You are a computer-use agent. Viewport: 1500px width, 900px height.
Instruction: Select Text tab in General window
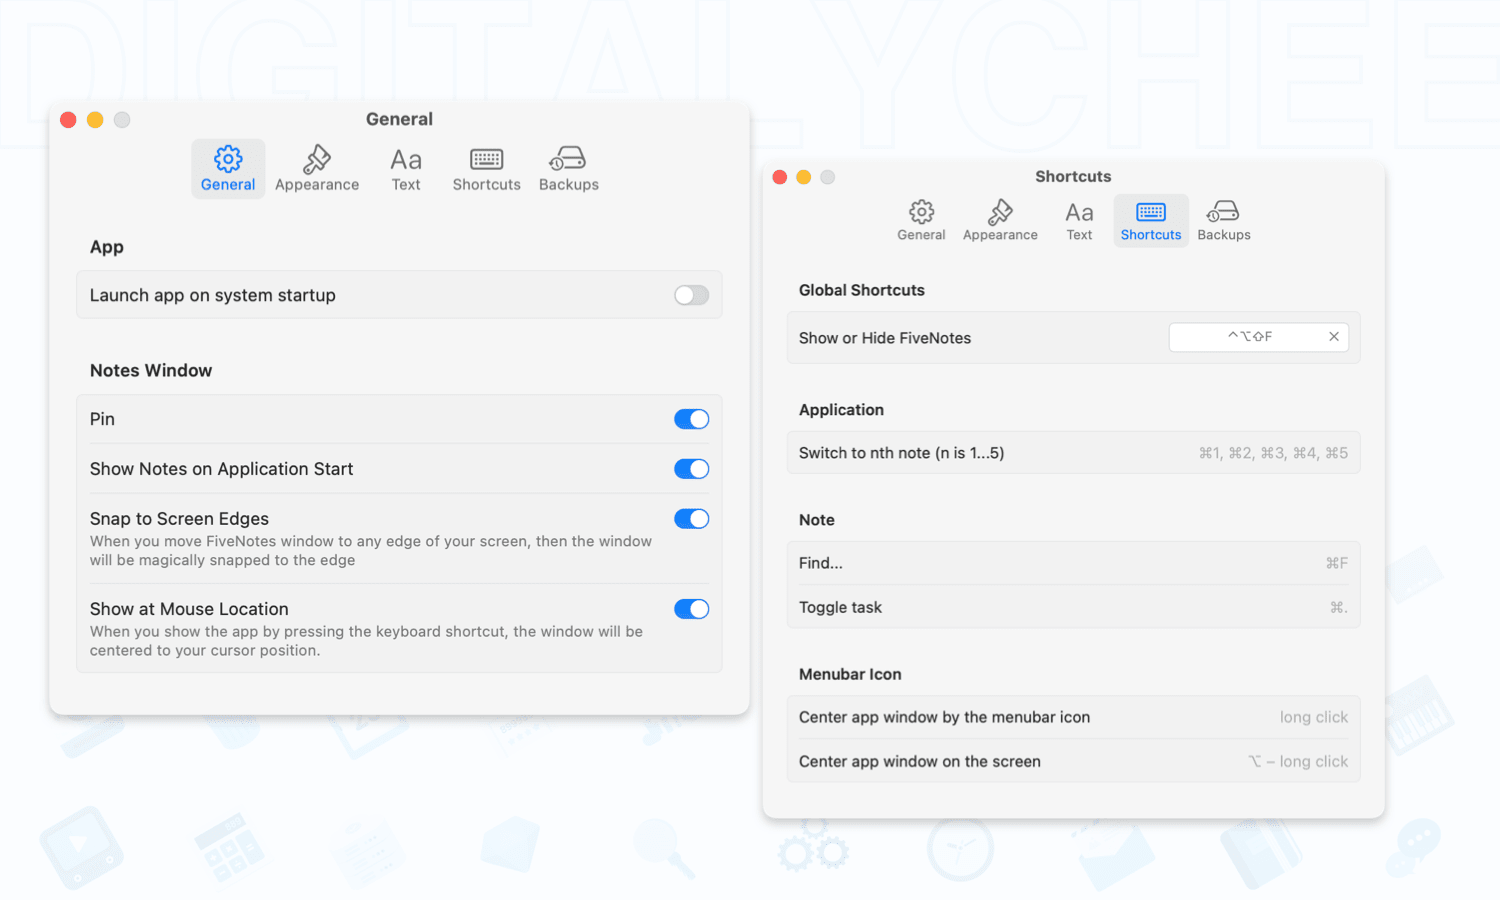click(406, 168)
